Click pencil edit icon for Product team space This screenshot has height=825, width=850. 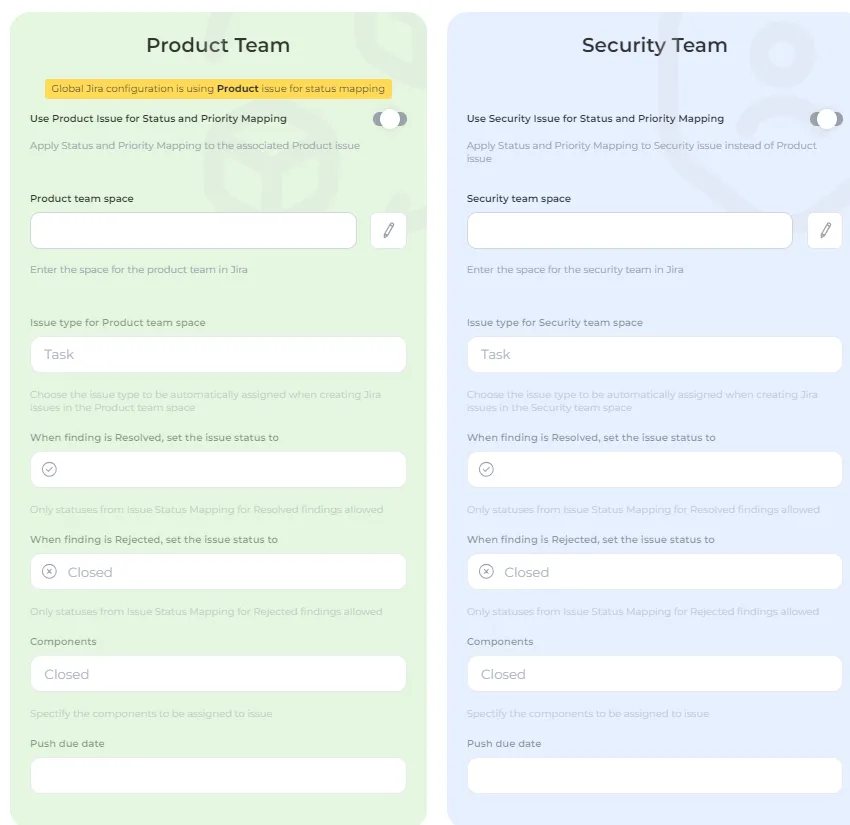388,230
